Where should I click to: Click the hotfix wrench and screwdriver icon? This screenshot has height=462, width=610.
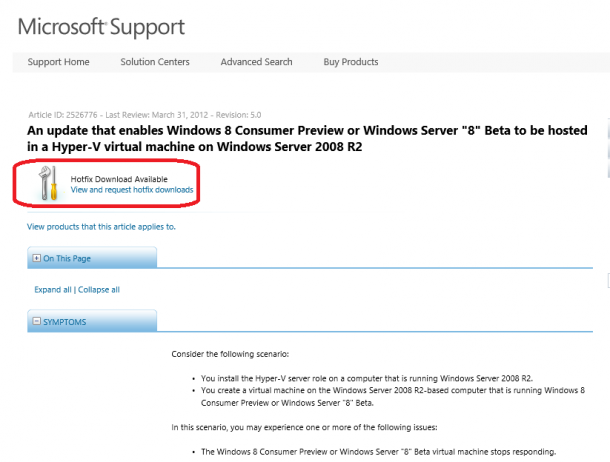coord(48,183)
